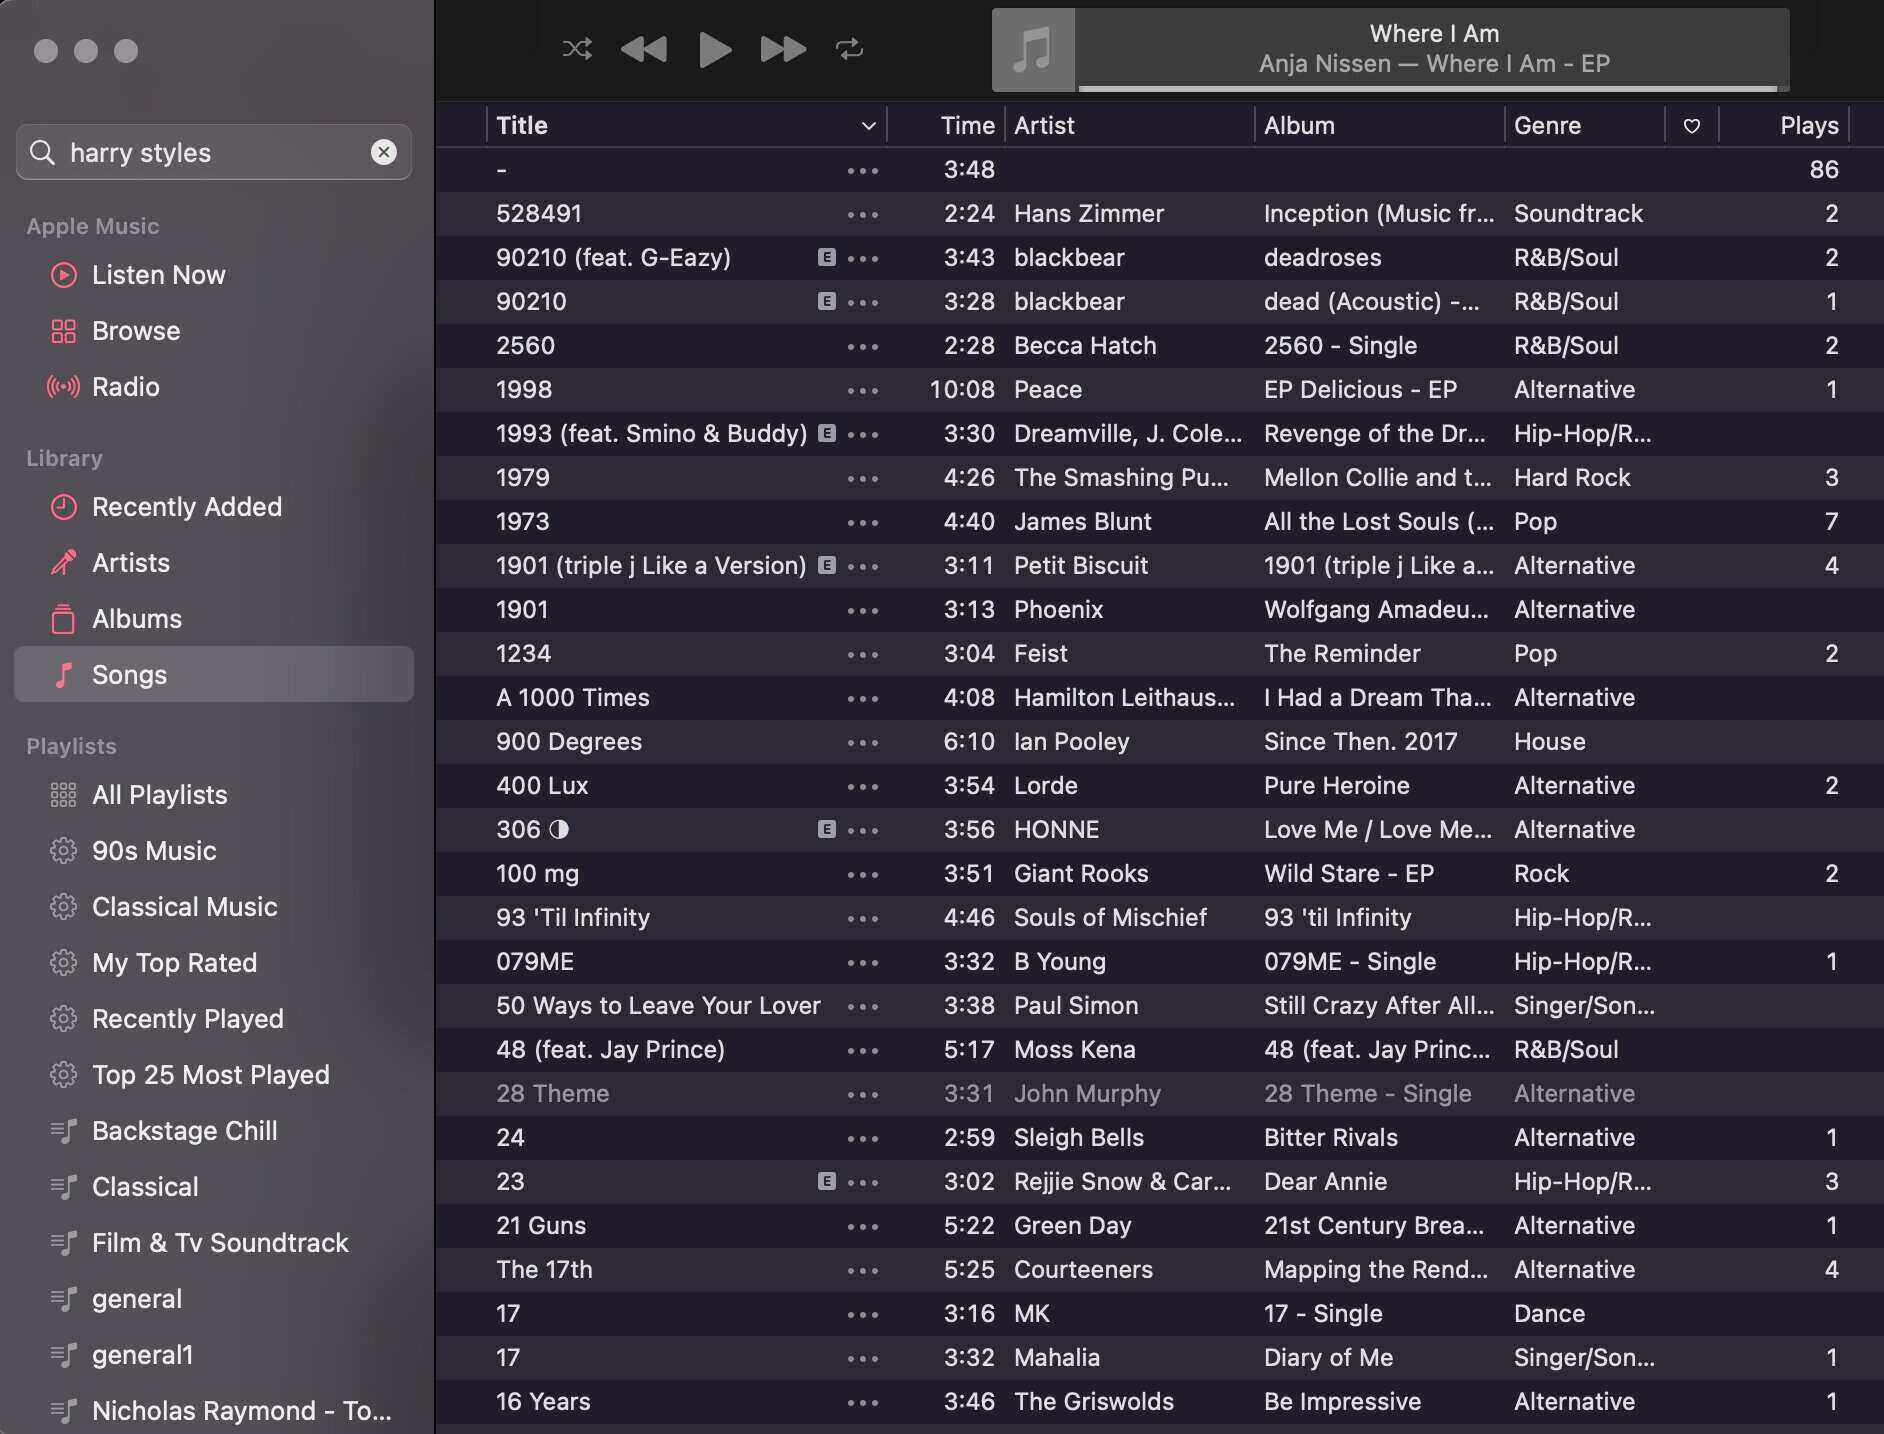Click the Recently Added clock icon
This screenshot has width=1884, height=1434.
pos(62,507)
